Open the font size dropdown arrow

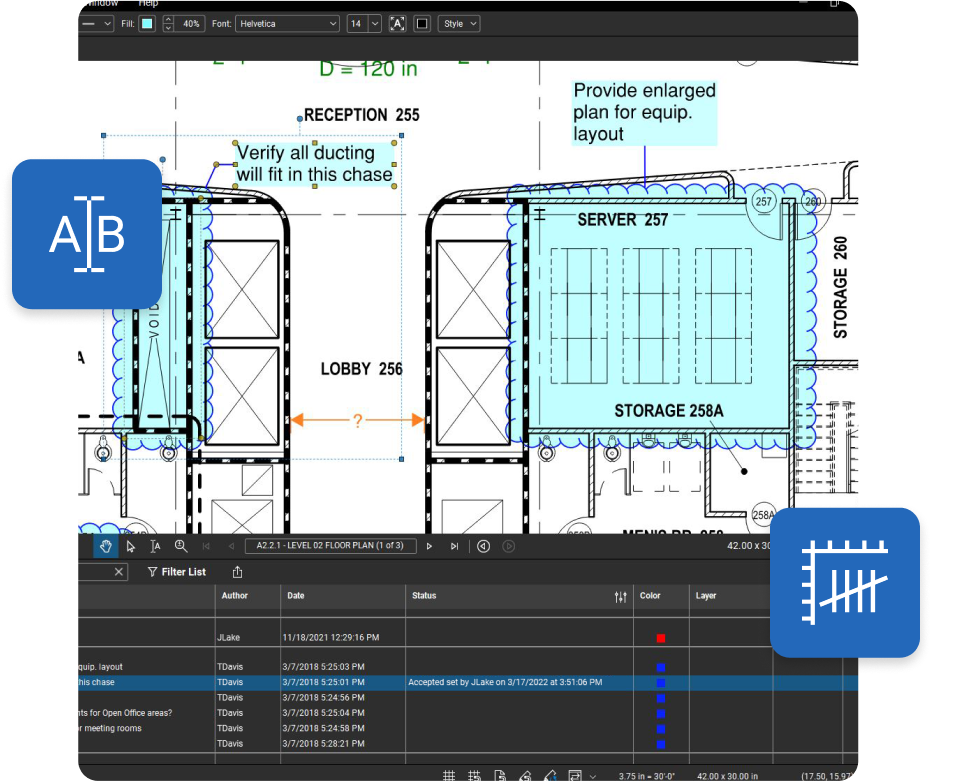point(375,24)
